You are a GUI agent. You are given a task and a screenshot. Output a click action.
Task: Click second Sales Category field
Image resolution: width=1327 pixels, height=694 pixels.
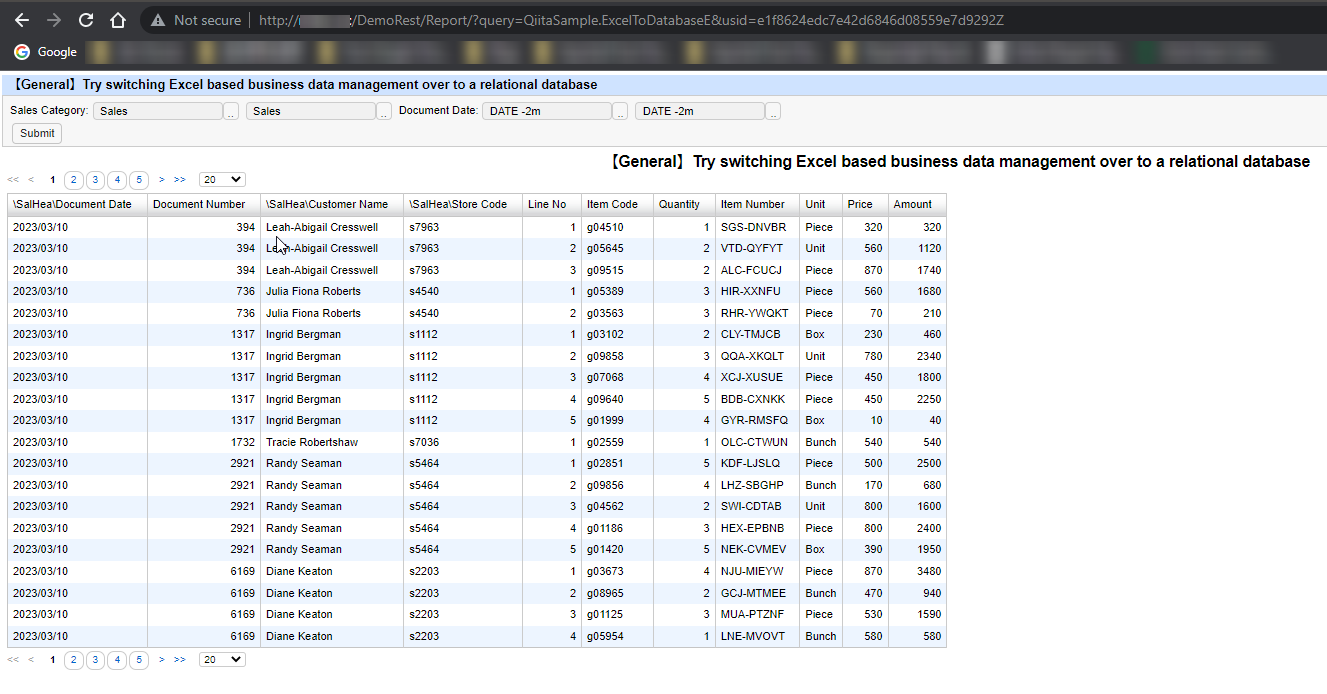pyautogui.click(x=311, y=111)
